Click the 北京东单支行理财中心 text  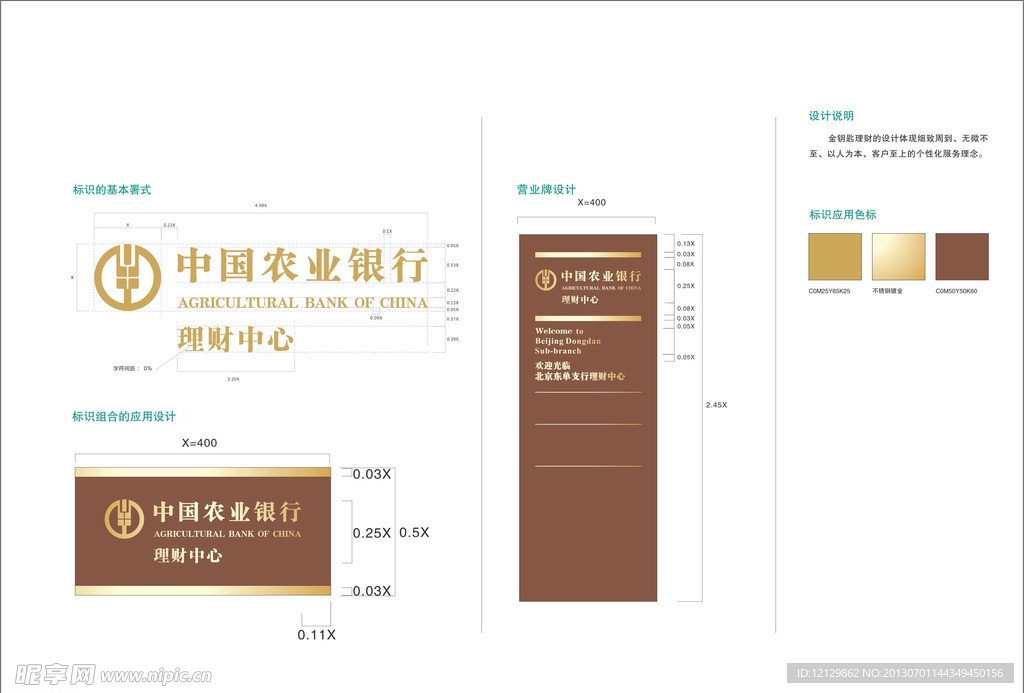[x=580, y=376]
